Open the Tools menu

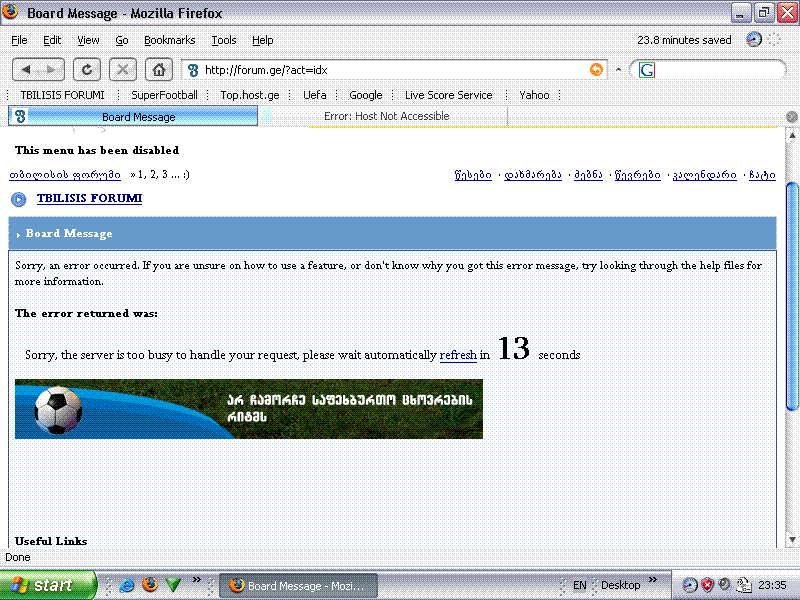[224, 40]
